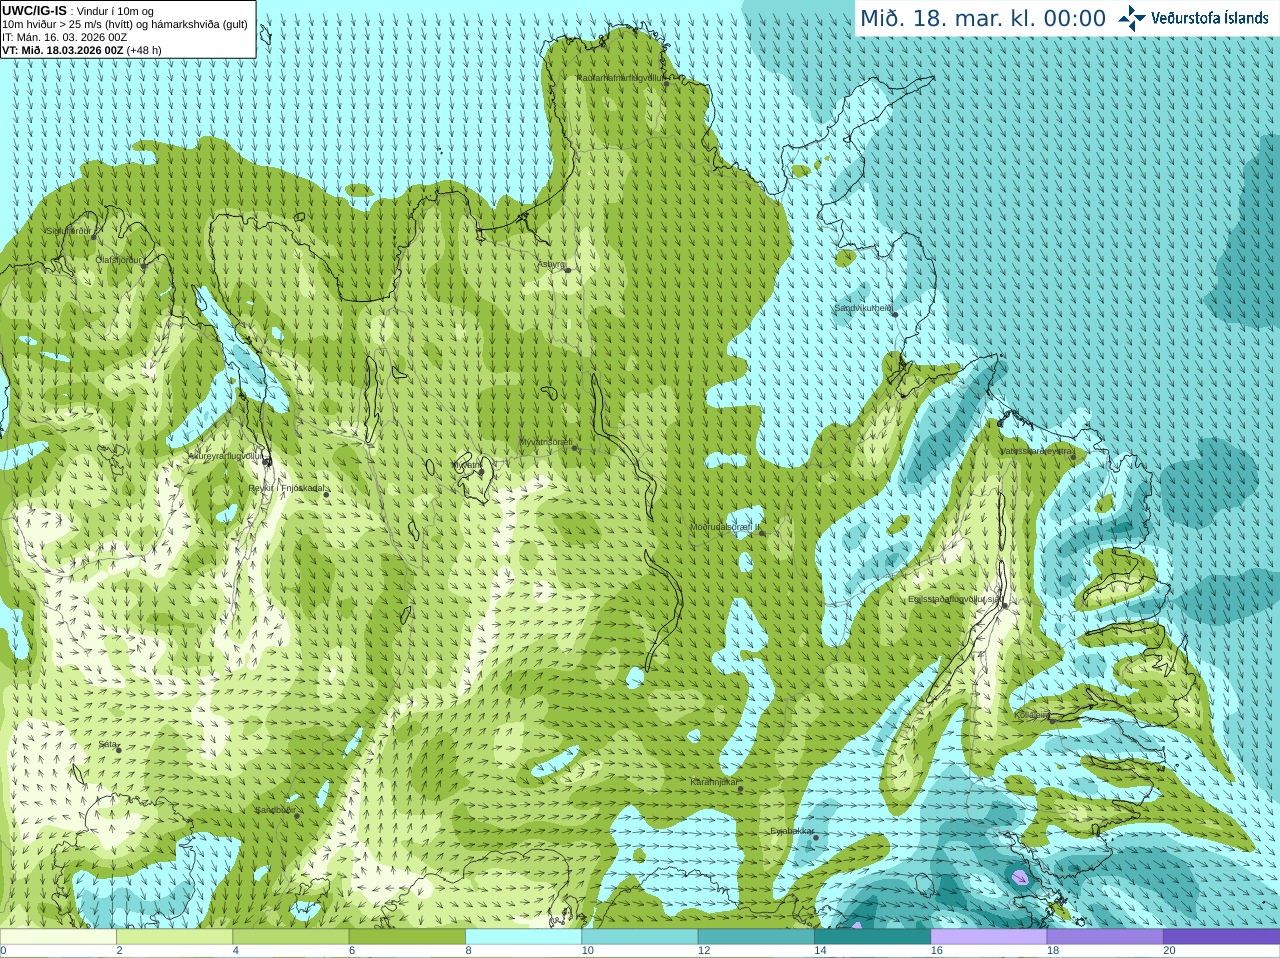Click the VT: Mið. 18.03.2026 00Z valid time line
Screen dimensions: 1280x958
(x=82, y=50)
